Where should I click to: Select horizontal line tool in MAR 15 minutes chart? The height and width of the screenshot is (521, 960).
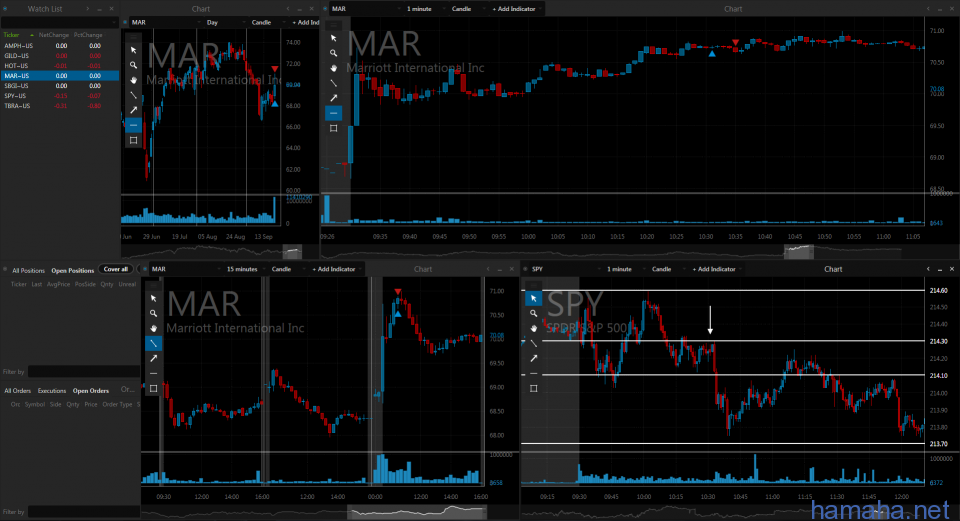pyautogui.click(x=154, y=373)
